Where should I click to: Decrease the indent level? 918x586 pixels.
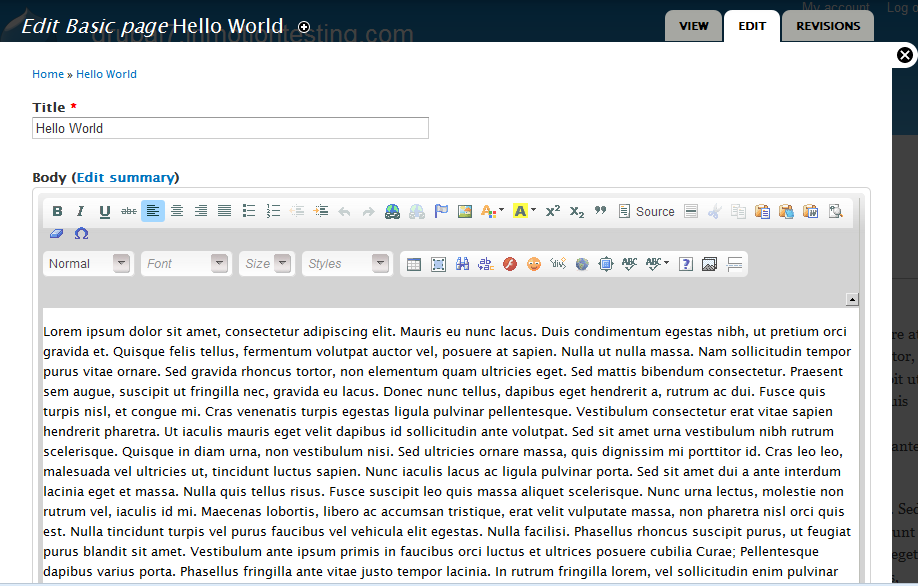[x=297, y=211]
